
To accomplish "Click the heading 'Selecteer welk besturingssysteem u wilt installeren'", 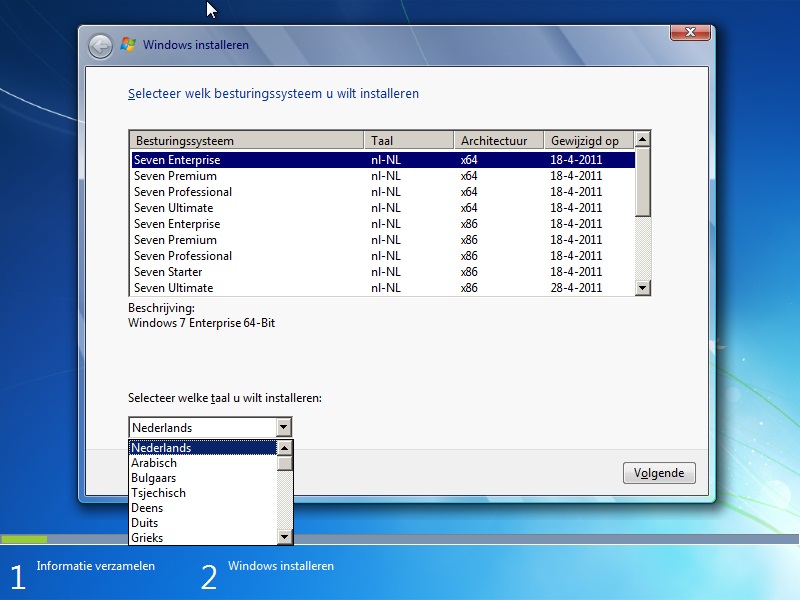I will click(273, 94).
